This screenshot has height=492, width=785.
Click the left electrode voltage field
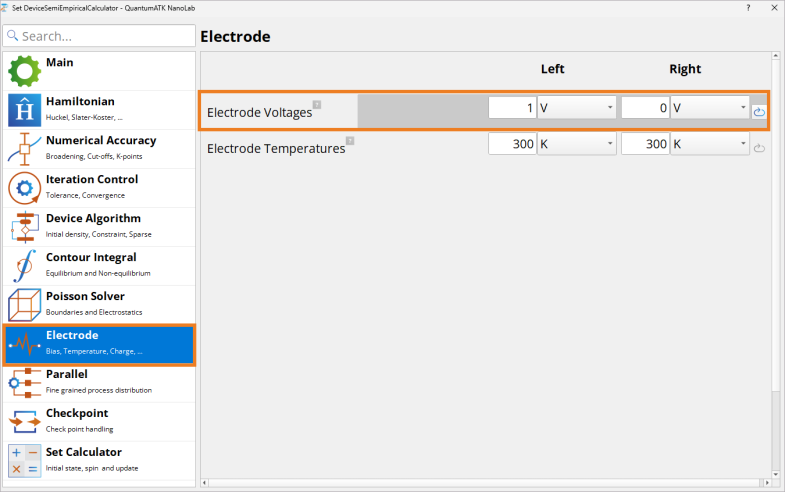(512, 108)
